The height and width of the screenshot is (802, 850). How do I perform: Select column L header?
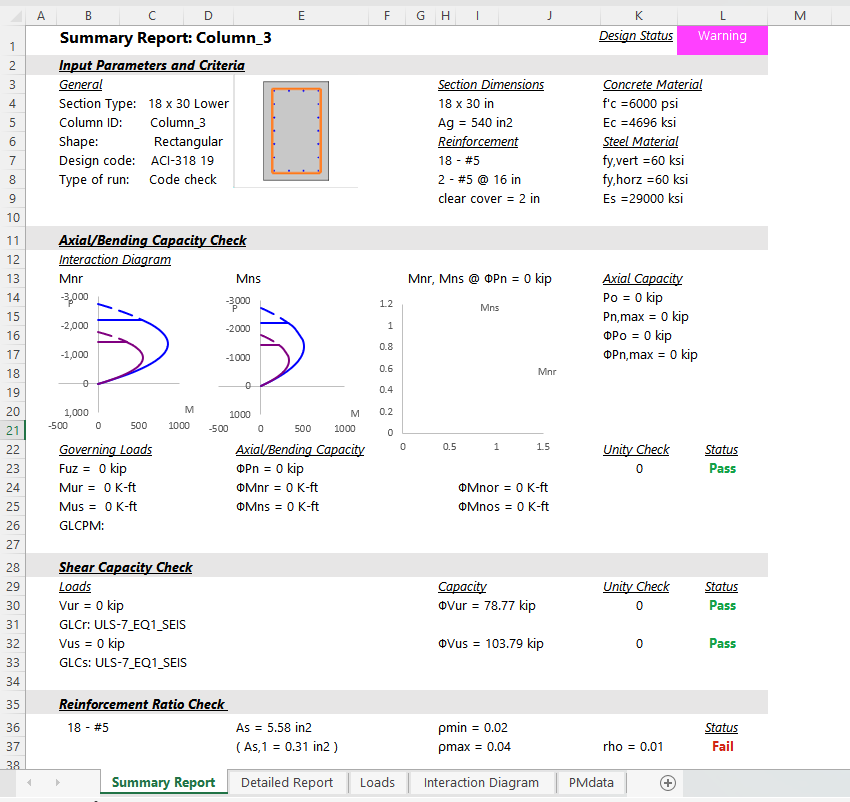click(722, 15)
